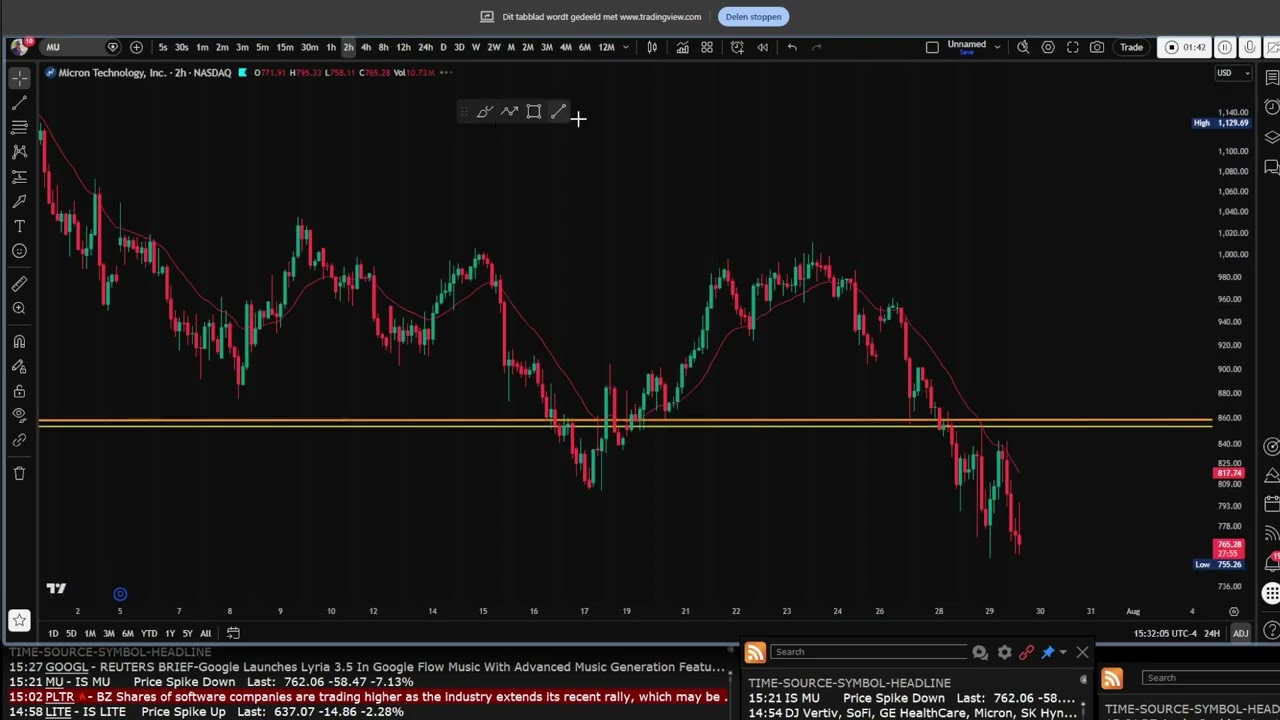Expand the Unnamed layout dropdown arrow

tap(997, 47)
